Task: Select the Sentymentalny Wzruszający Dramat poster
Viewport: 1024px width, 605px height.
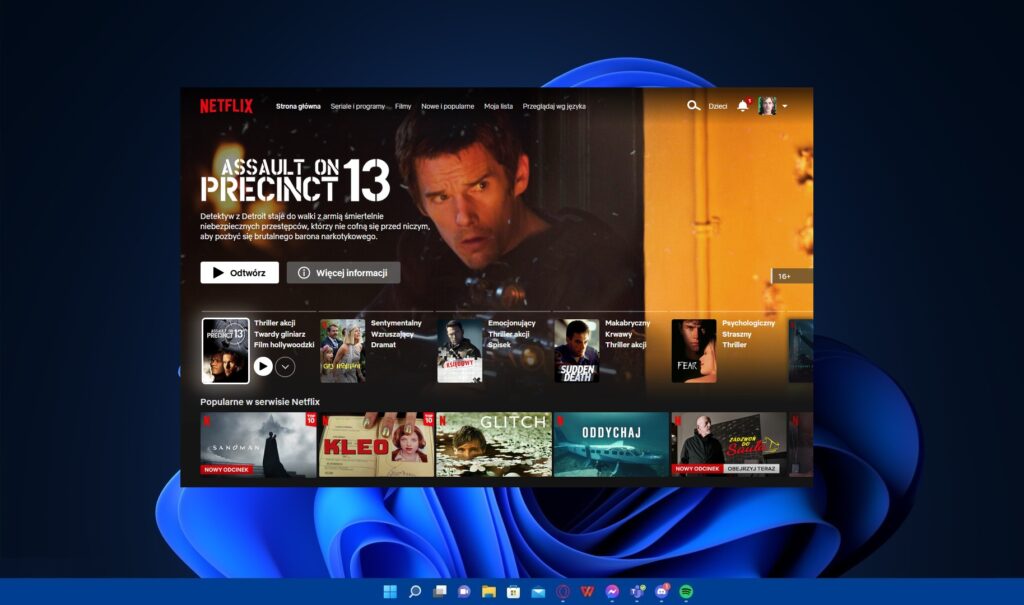Action: pos(343,351)
